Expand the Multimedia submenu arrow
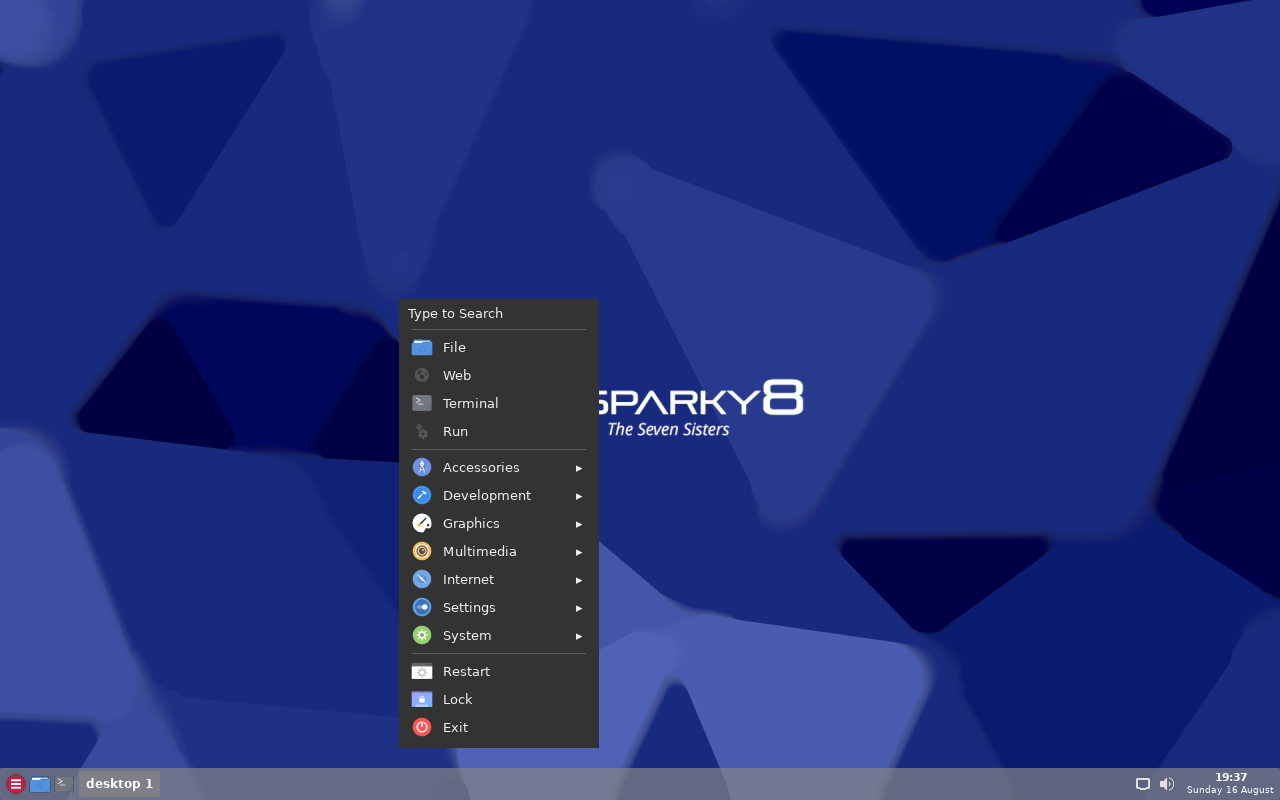Image resolution: width=1280 pixels, height=800 pixels. click(x=579, y=551)
